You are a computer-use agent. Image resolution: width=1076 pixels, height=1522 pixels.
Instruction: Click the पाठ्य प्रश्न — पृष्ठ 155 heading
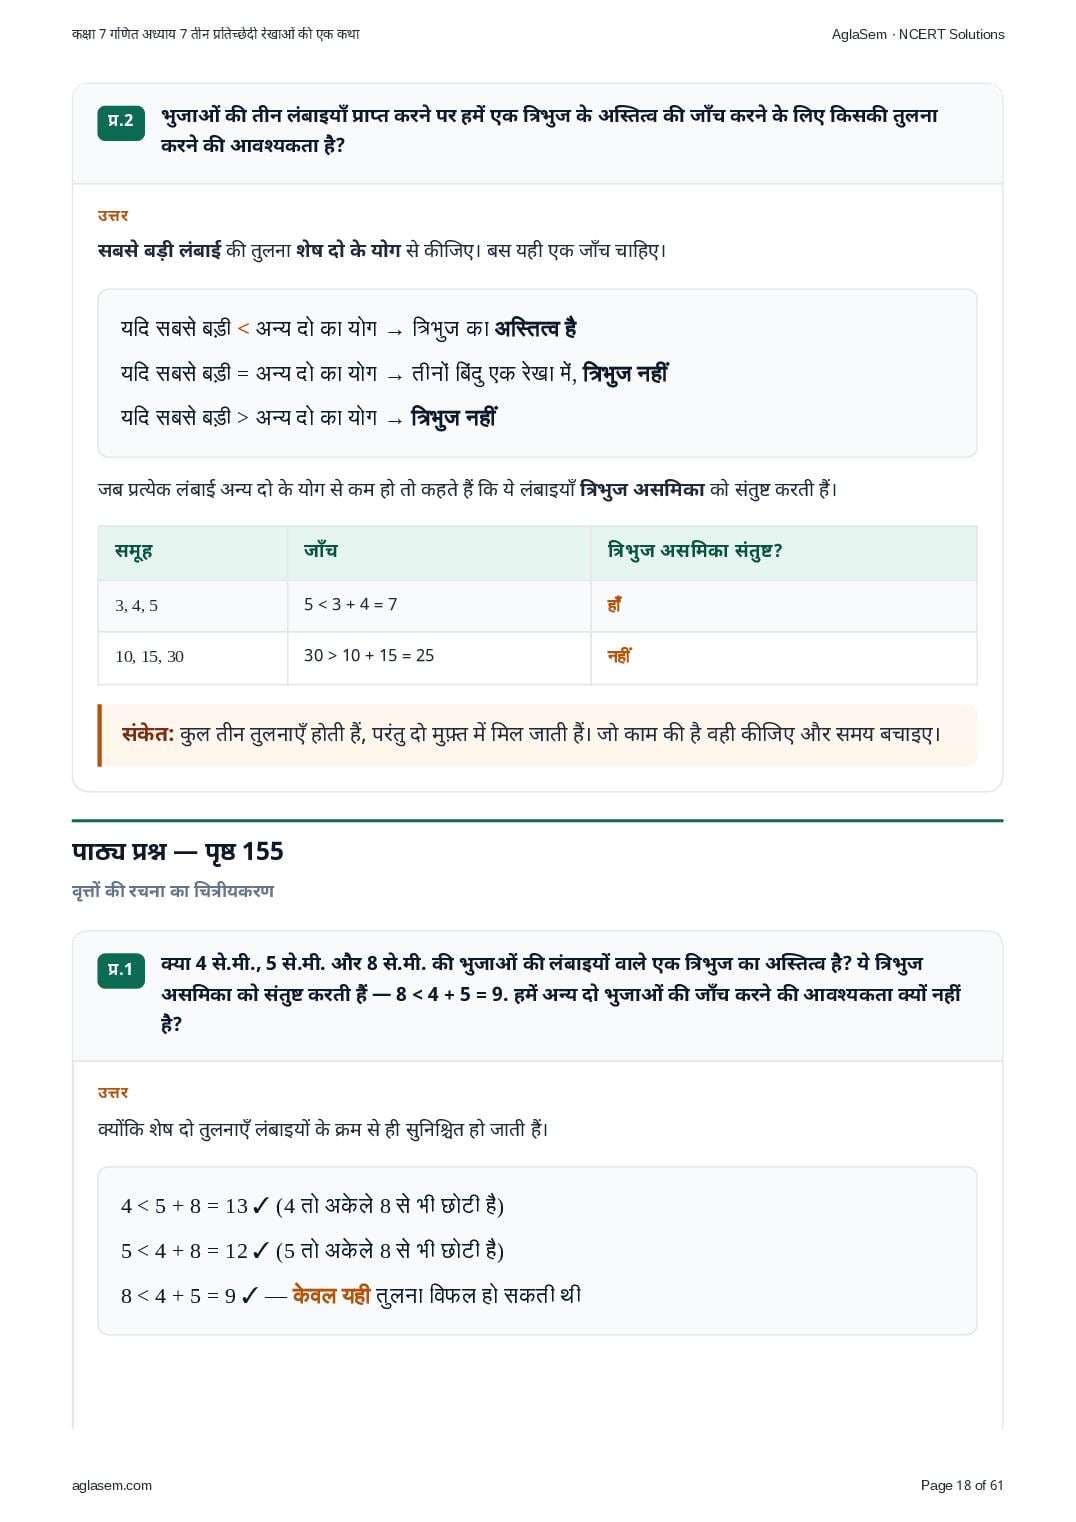click(x=178, y=852)
